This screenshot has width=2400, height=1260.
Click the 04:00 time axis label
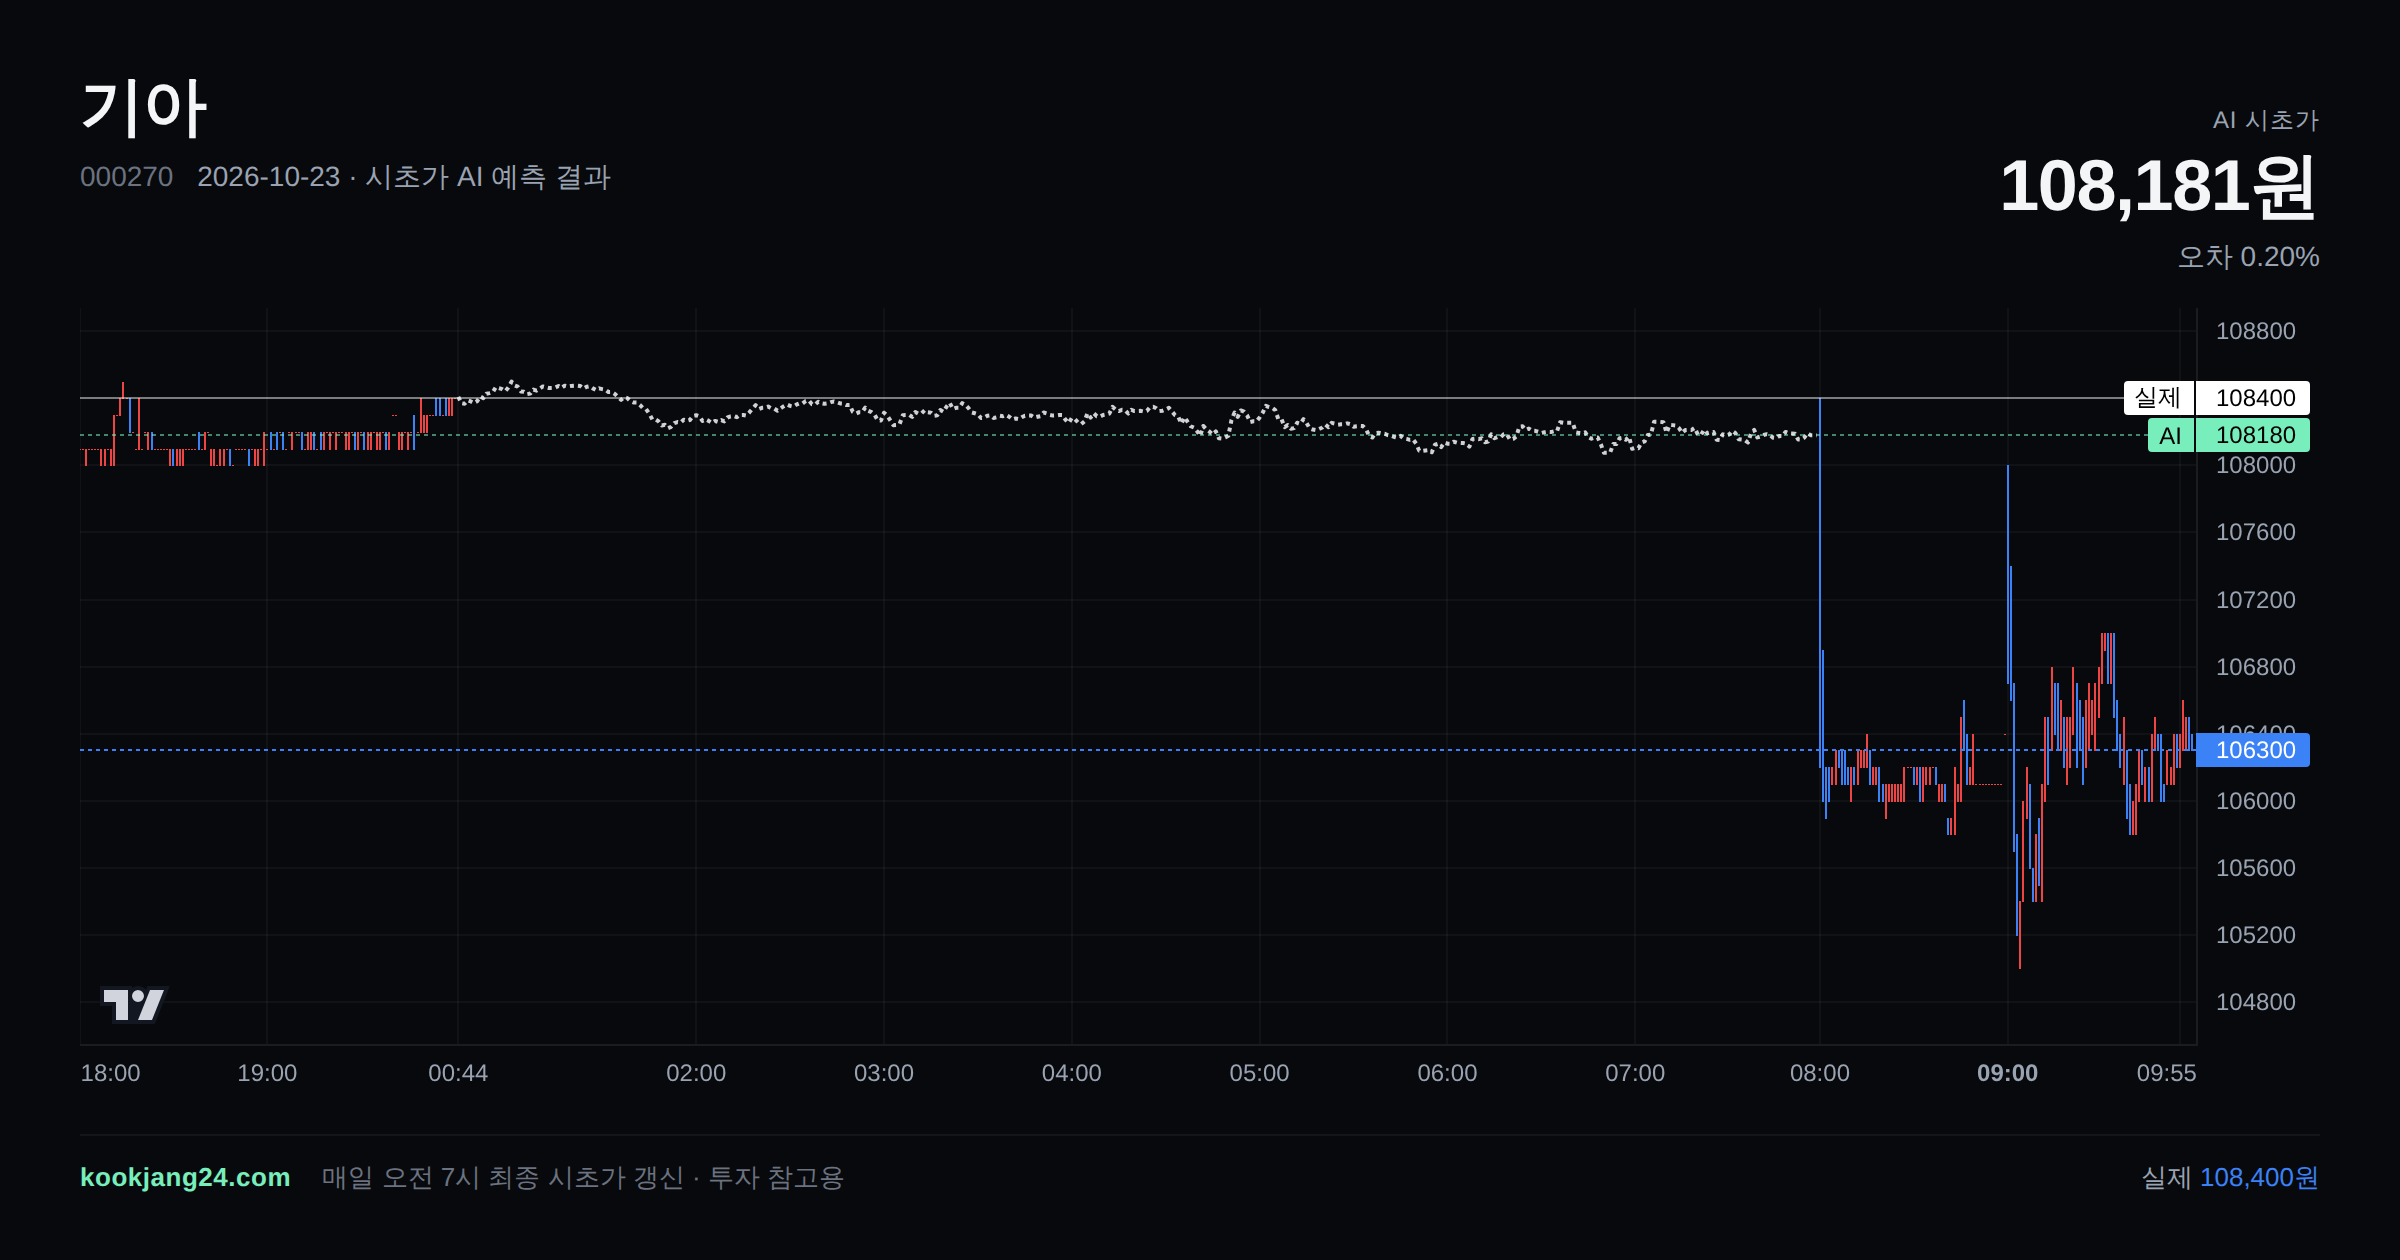point(1071,1073)
